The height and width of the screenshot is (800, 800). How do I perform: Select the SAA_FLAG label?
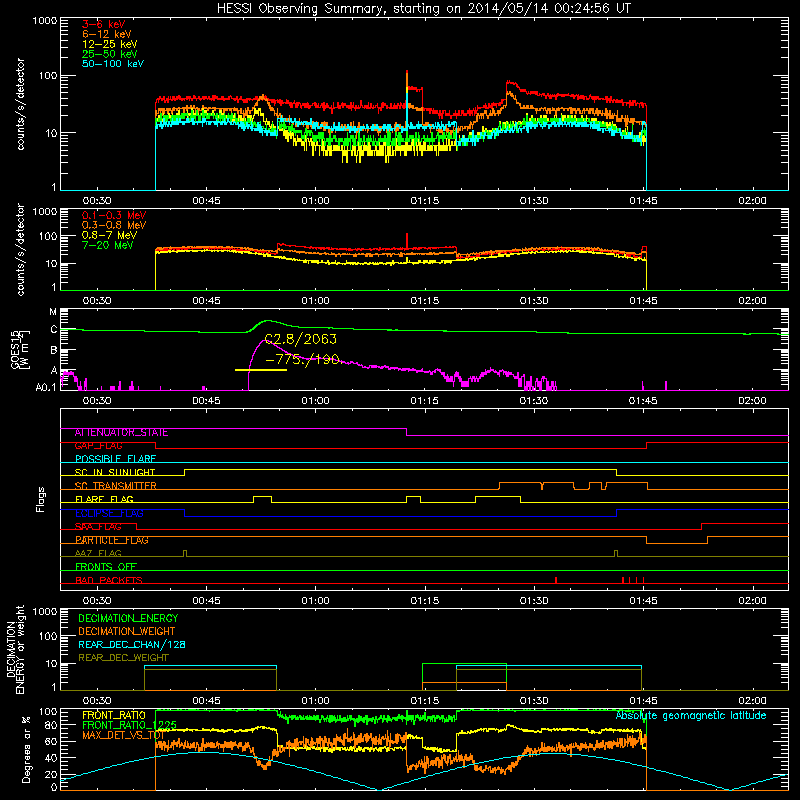(98, 527)
